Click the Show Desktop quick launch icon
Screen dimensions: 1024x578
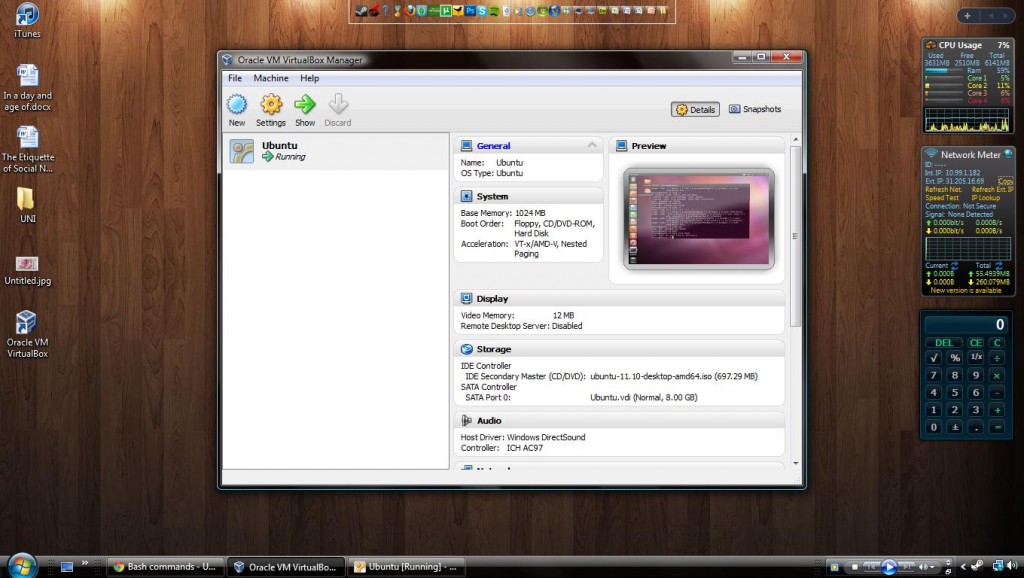tap(67, 567)
